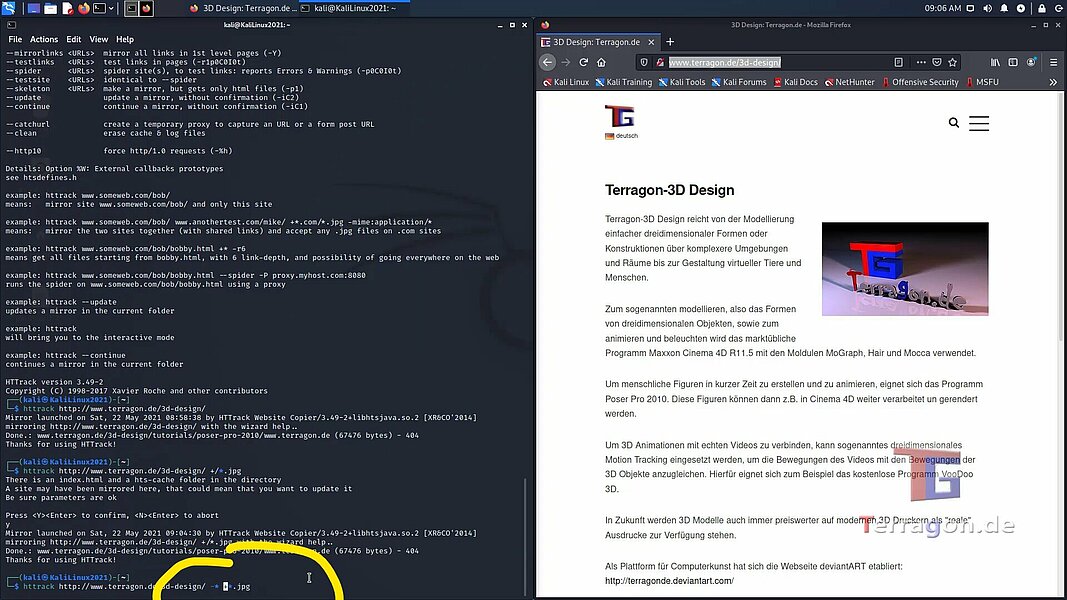The image size is (1067, 600).
Task: Click the terminal vertical scrollbar
Action: click(x=525, y=536)
